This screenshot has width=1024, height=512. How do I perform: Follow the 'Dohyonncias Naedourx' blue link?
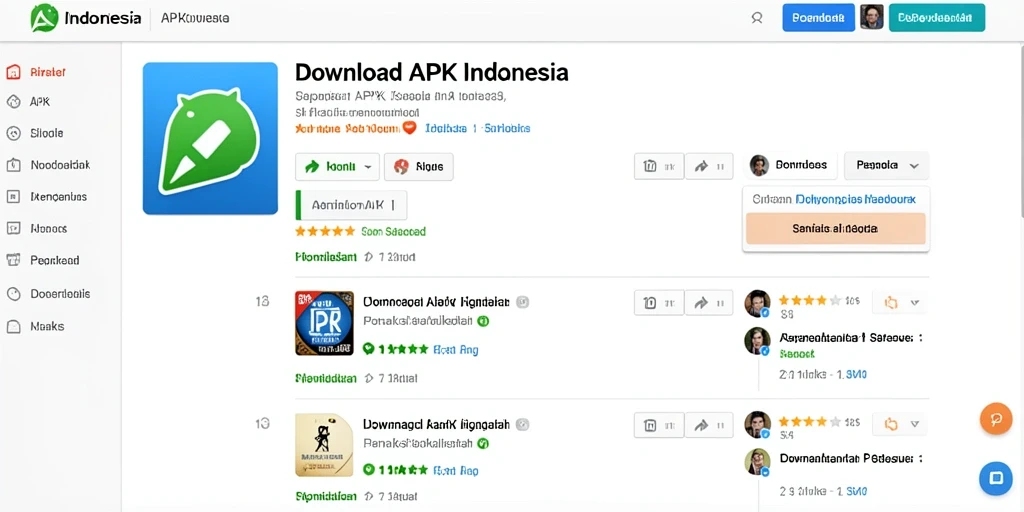tap(856, 199)
